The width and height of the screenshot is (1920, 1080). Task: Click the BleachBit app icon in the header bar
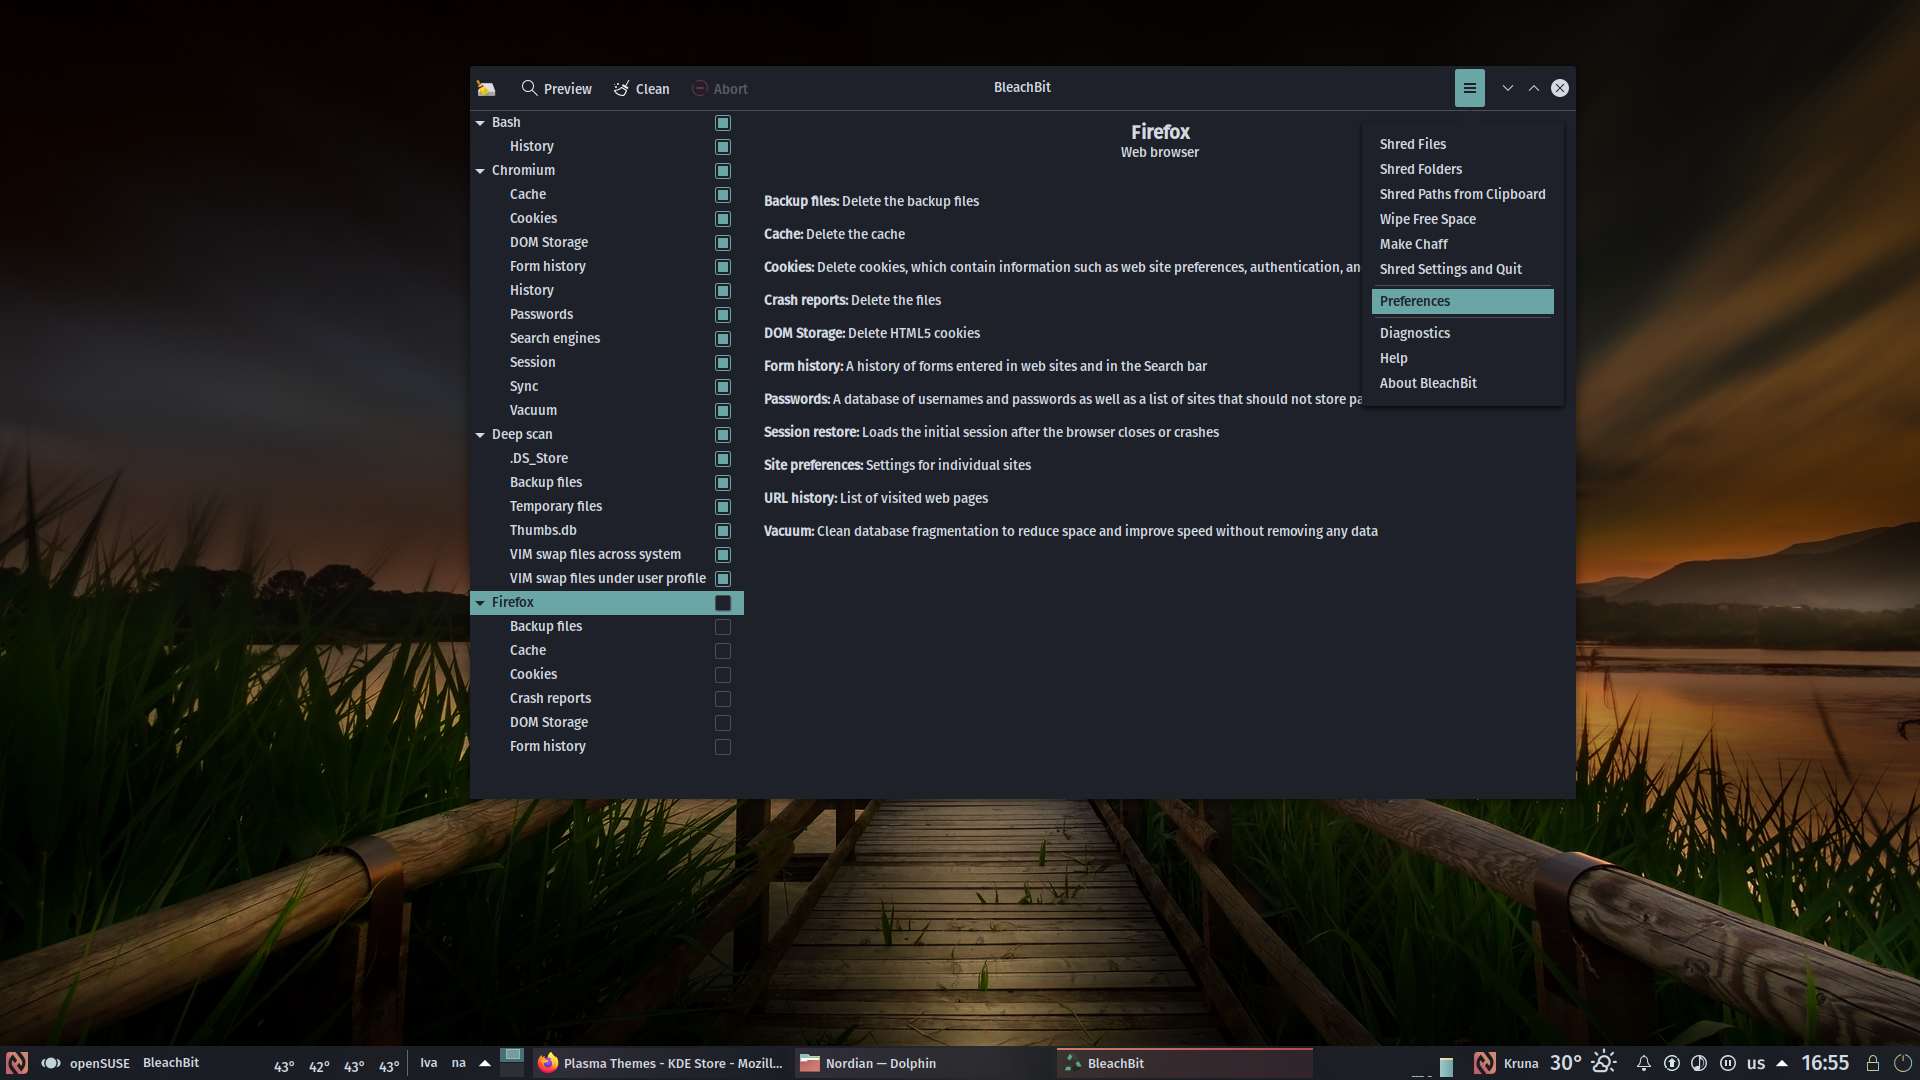486,88
